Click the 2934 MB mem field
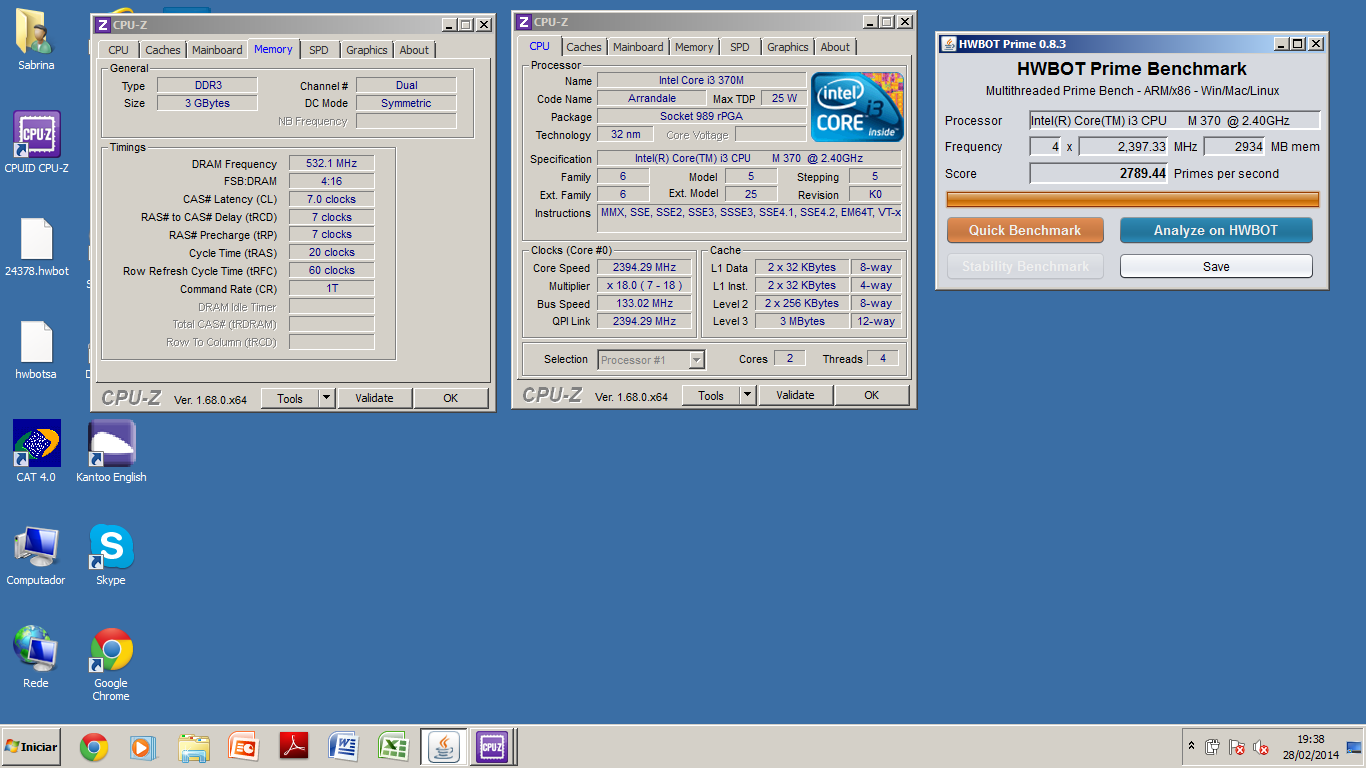 [x=1234, y=147]
